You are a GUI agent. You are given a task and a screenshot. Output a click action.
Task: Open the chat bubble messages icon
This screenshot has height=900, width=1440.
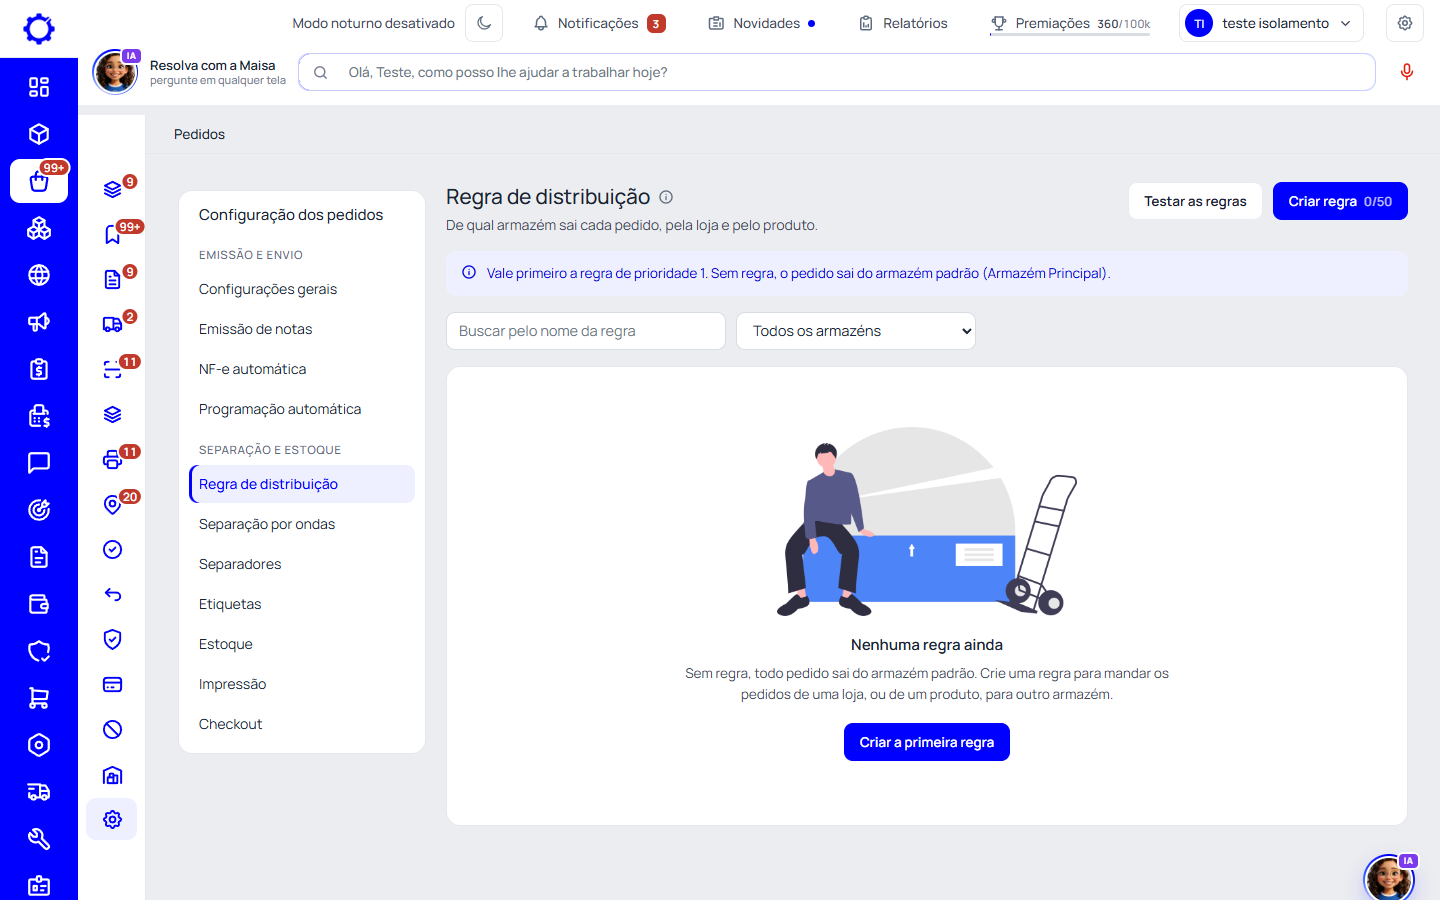point(39,463)
